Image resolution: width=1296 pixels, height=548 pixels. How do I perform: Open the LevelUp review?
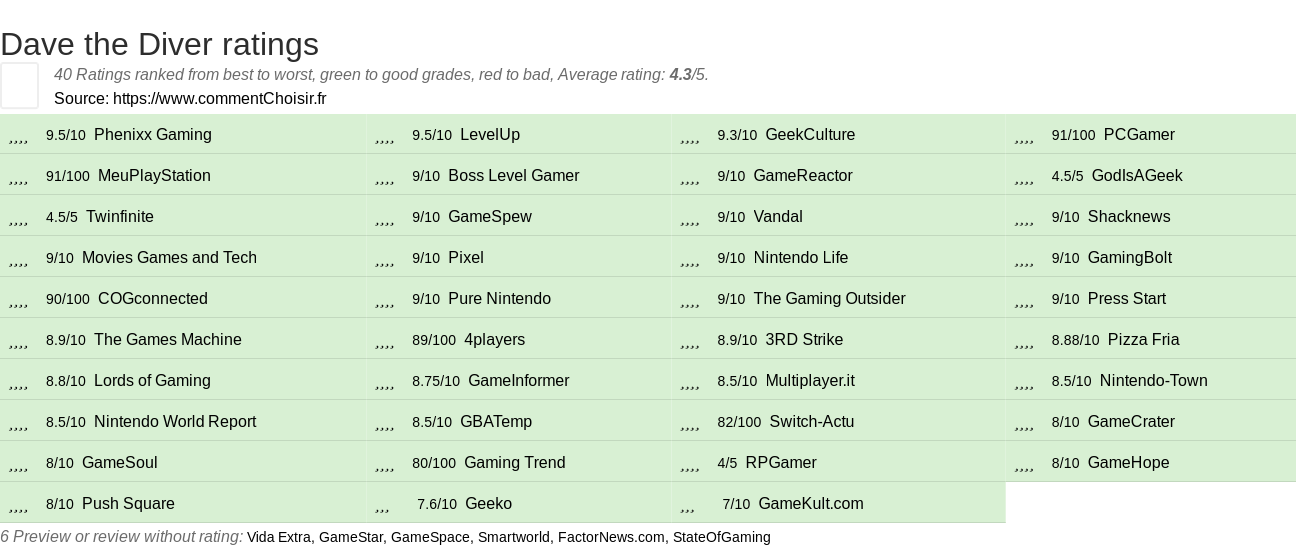coord(490,135)
